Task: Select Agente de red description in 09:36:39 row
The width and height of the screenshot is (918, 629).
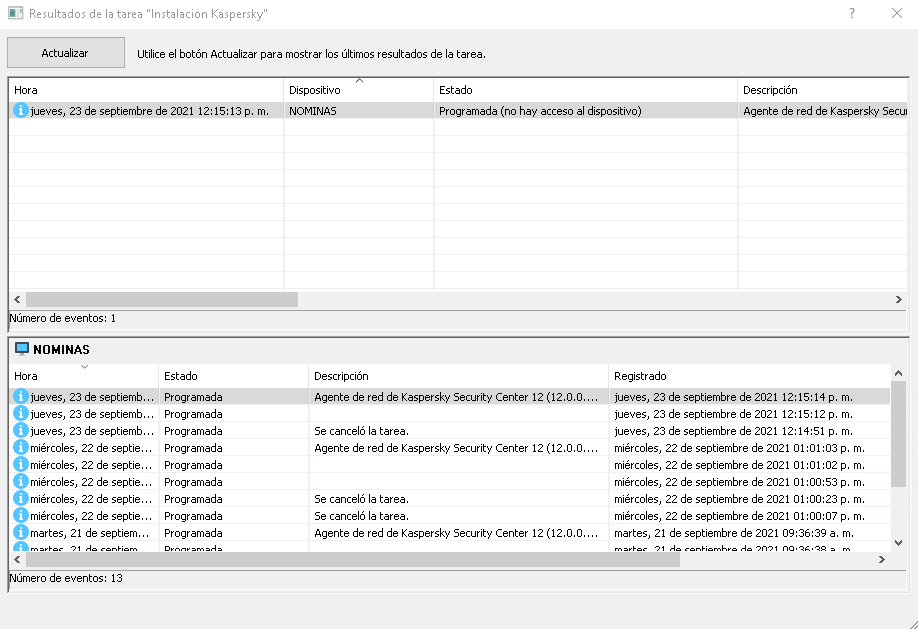Action: (458, 532)
